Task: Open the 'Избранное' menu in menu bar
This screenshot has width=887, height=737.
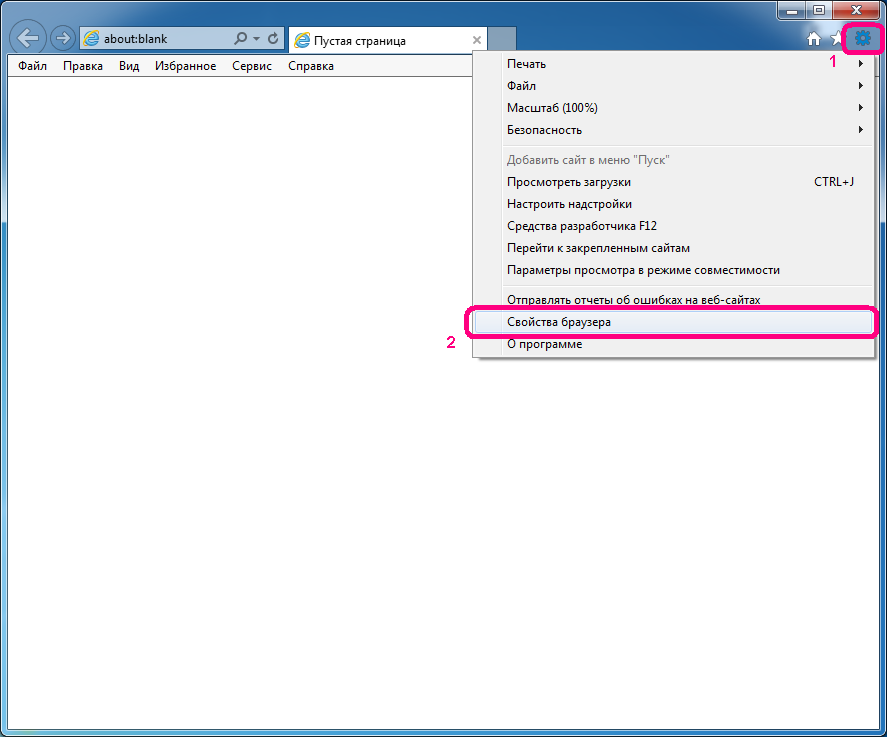Action: click(185, 66)
